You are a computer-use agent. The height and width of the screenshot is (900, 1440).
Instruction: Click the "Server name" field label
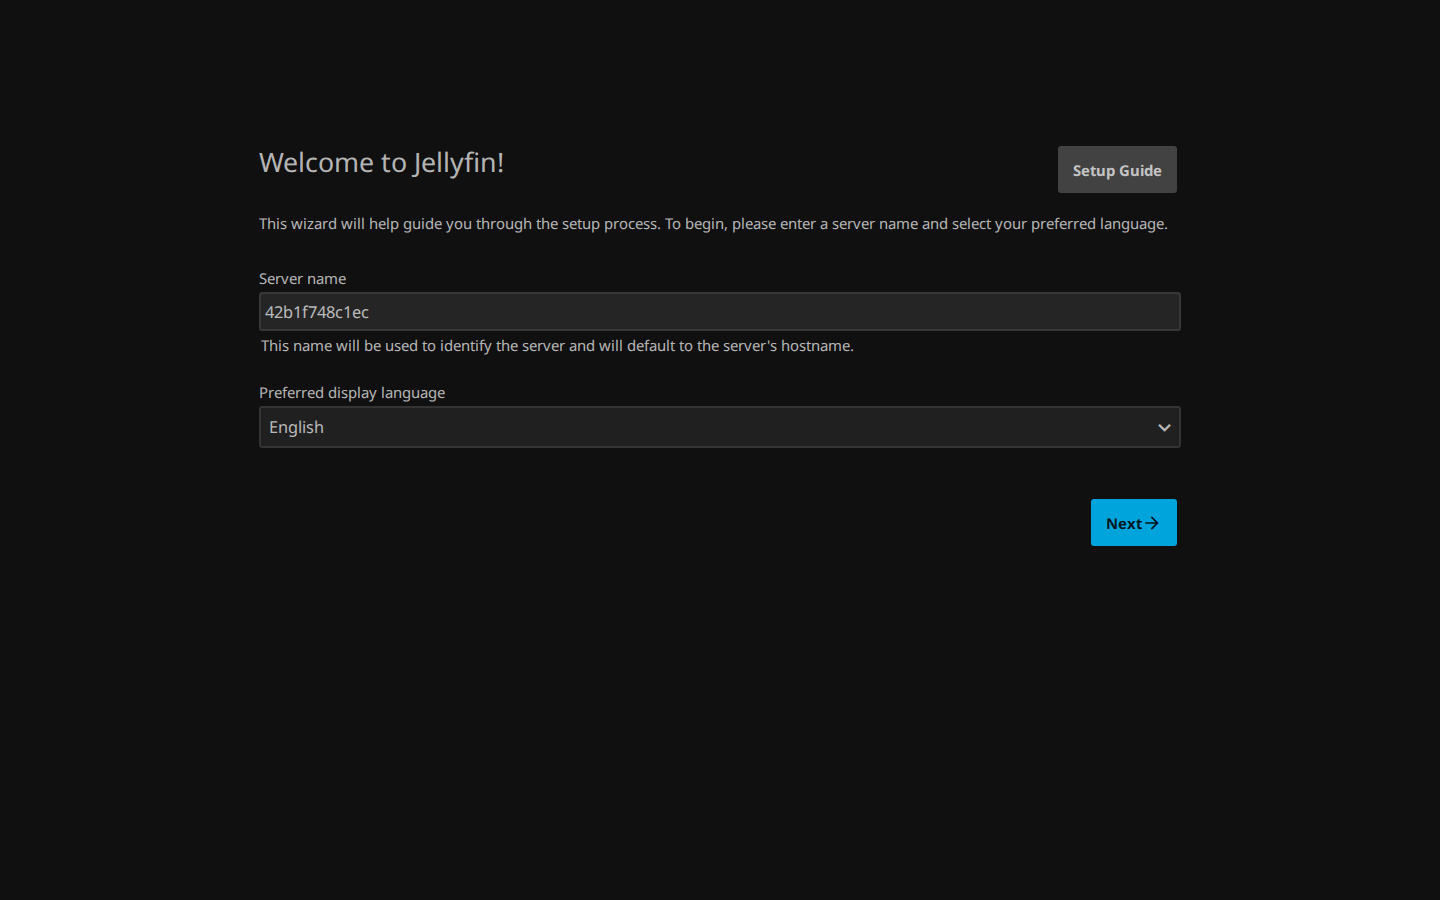pos(302,279)
